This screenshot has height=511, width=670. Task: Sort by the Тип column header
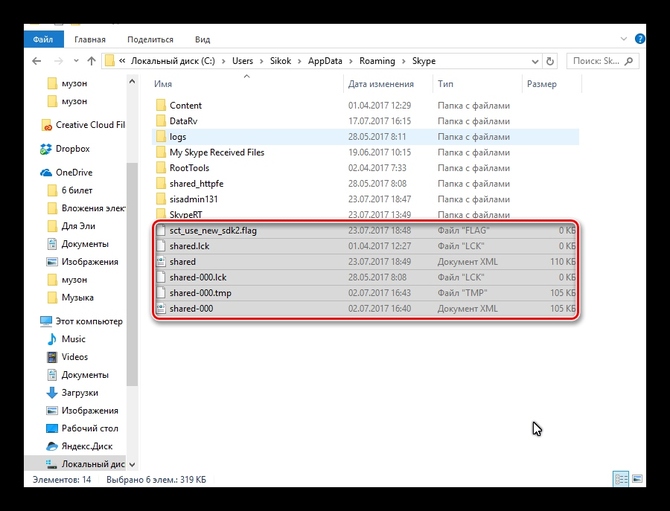pos(445,84)
